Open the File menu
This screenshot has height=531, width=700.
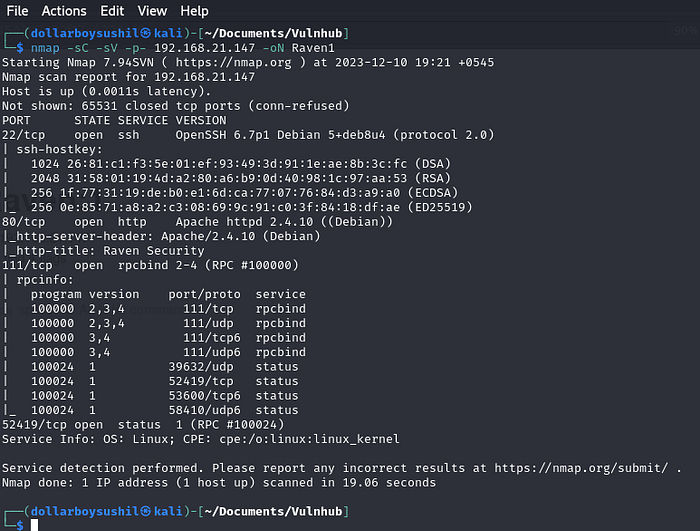17,11
